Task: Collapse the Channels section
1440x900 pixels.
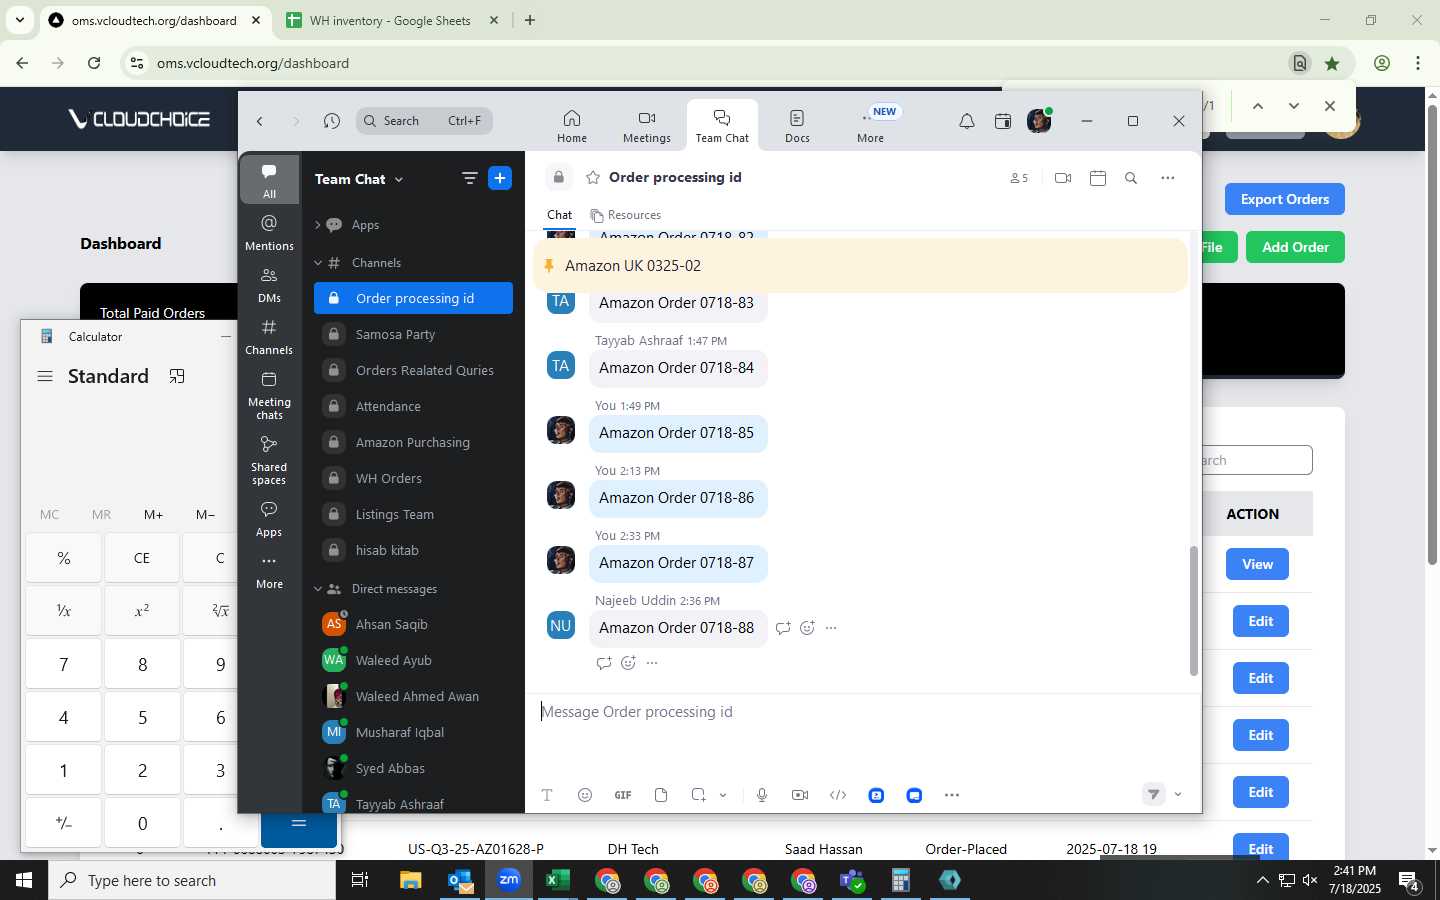Action: pos(318,263)
